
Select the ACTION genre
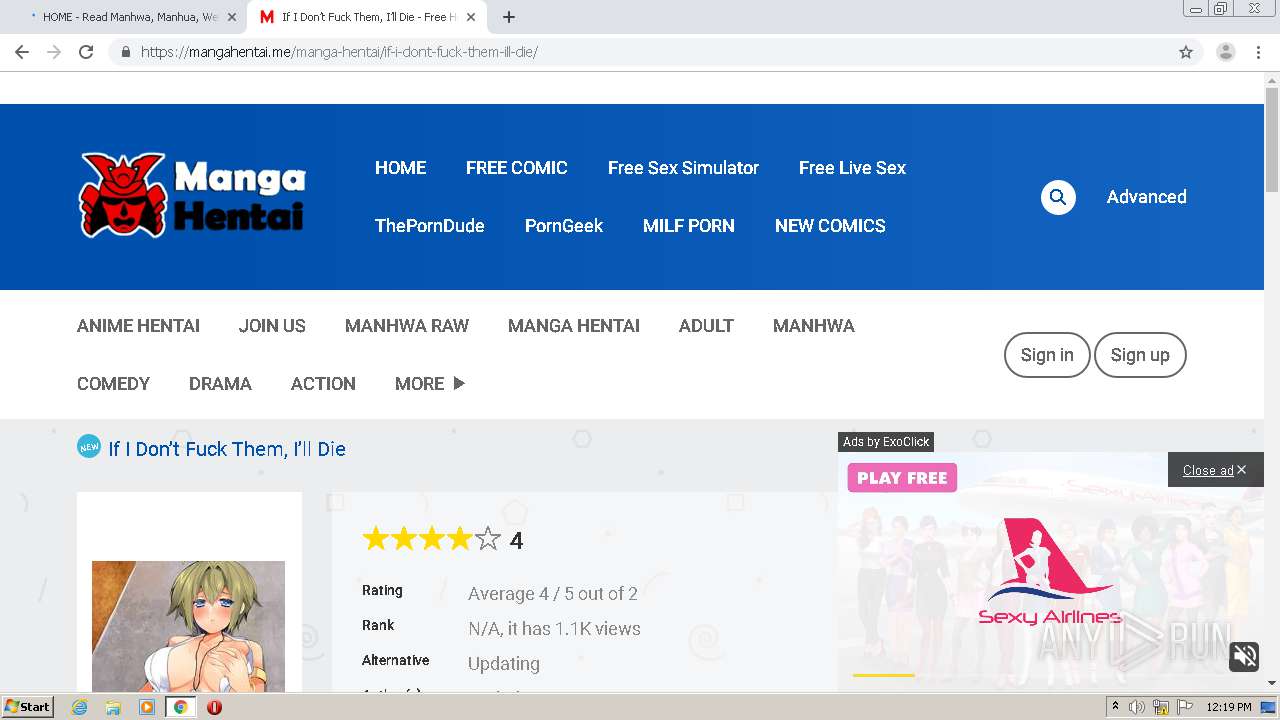click(323, 384)
